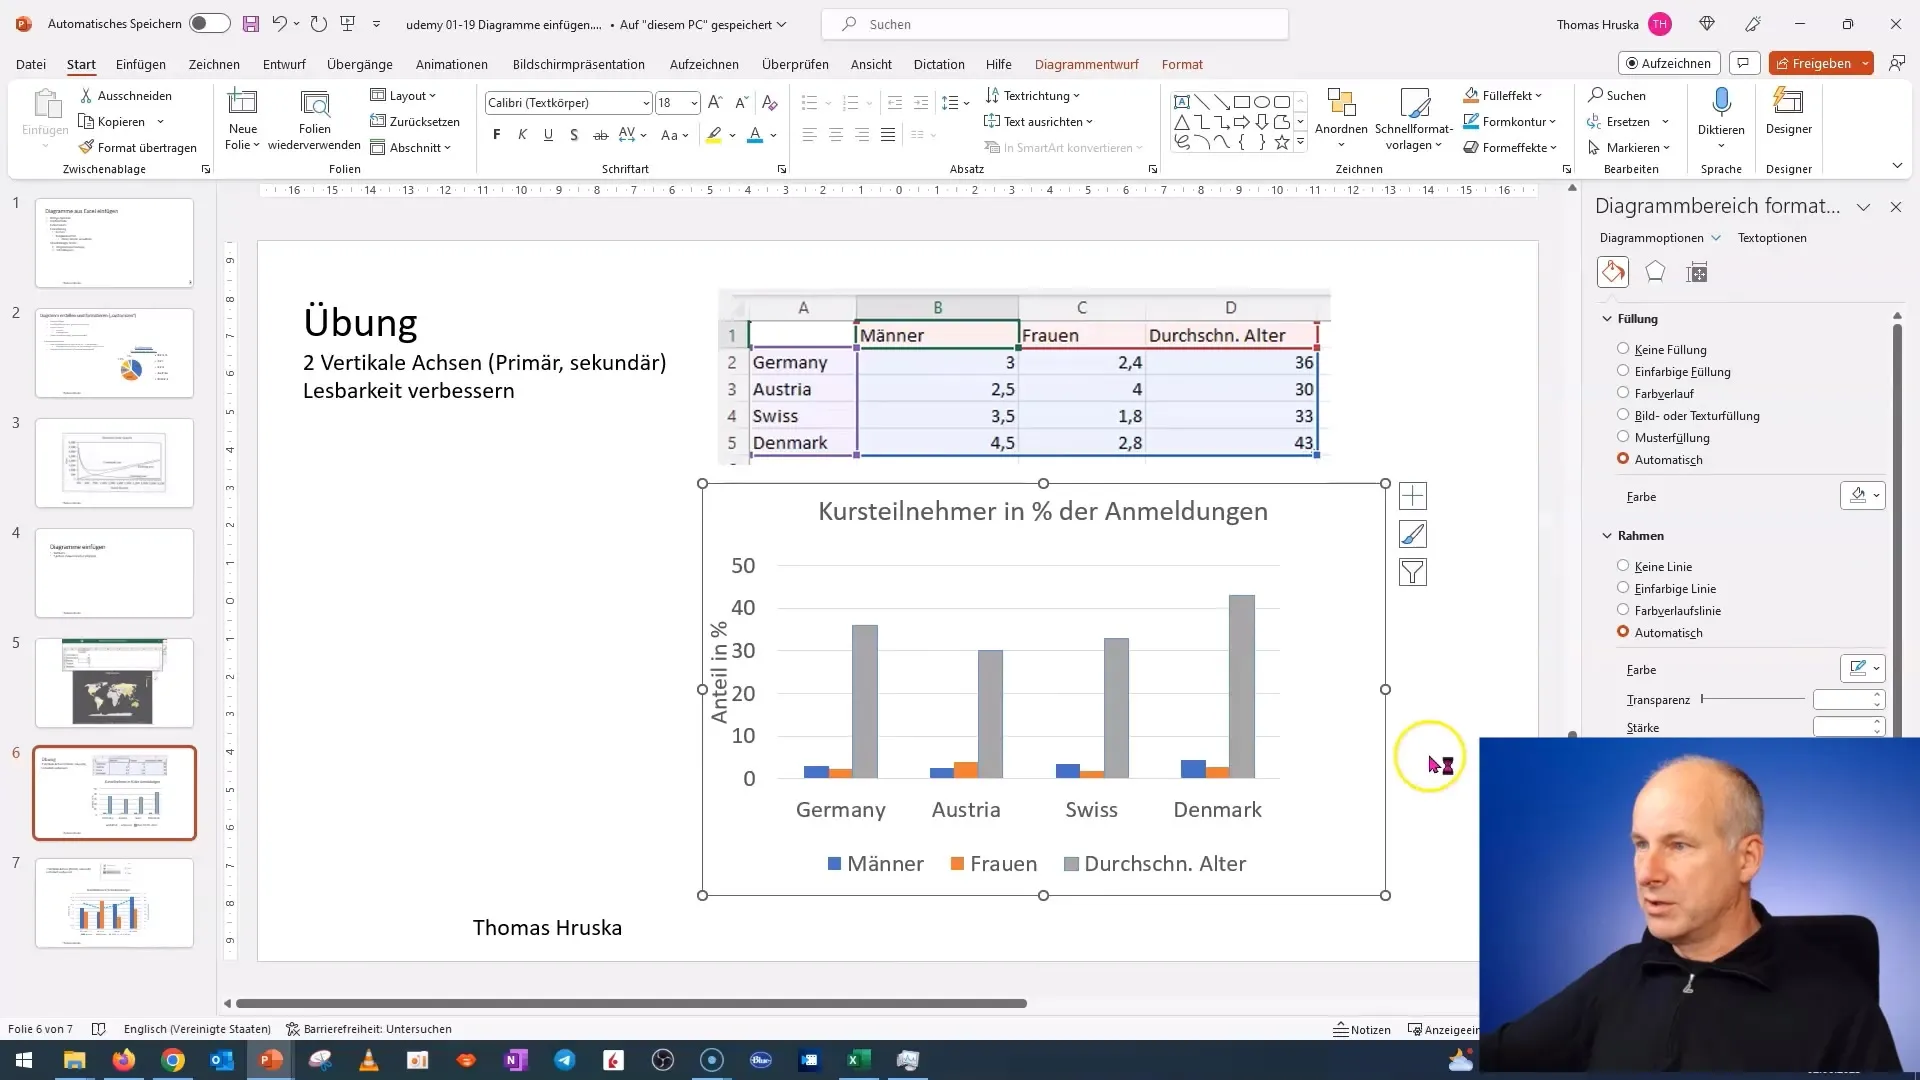Toggle Automatisch border option under Rahmen
The height and width of the screenshot is (1080, 1920).
(x=1623, y=632)
